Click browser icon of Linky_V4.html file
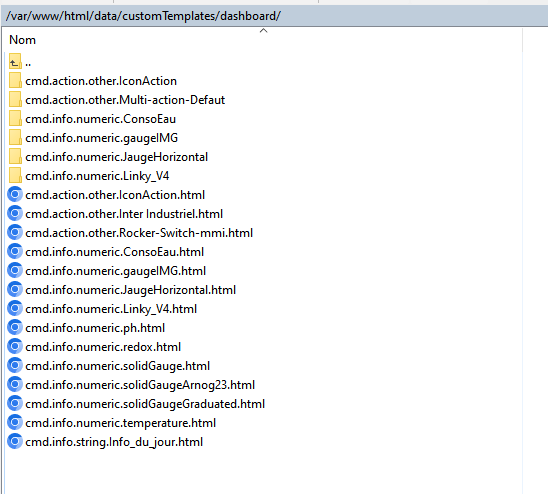The height and width of the screenshot is (494, 548). (x=15, y=308)
